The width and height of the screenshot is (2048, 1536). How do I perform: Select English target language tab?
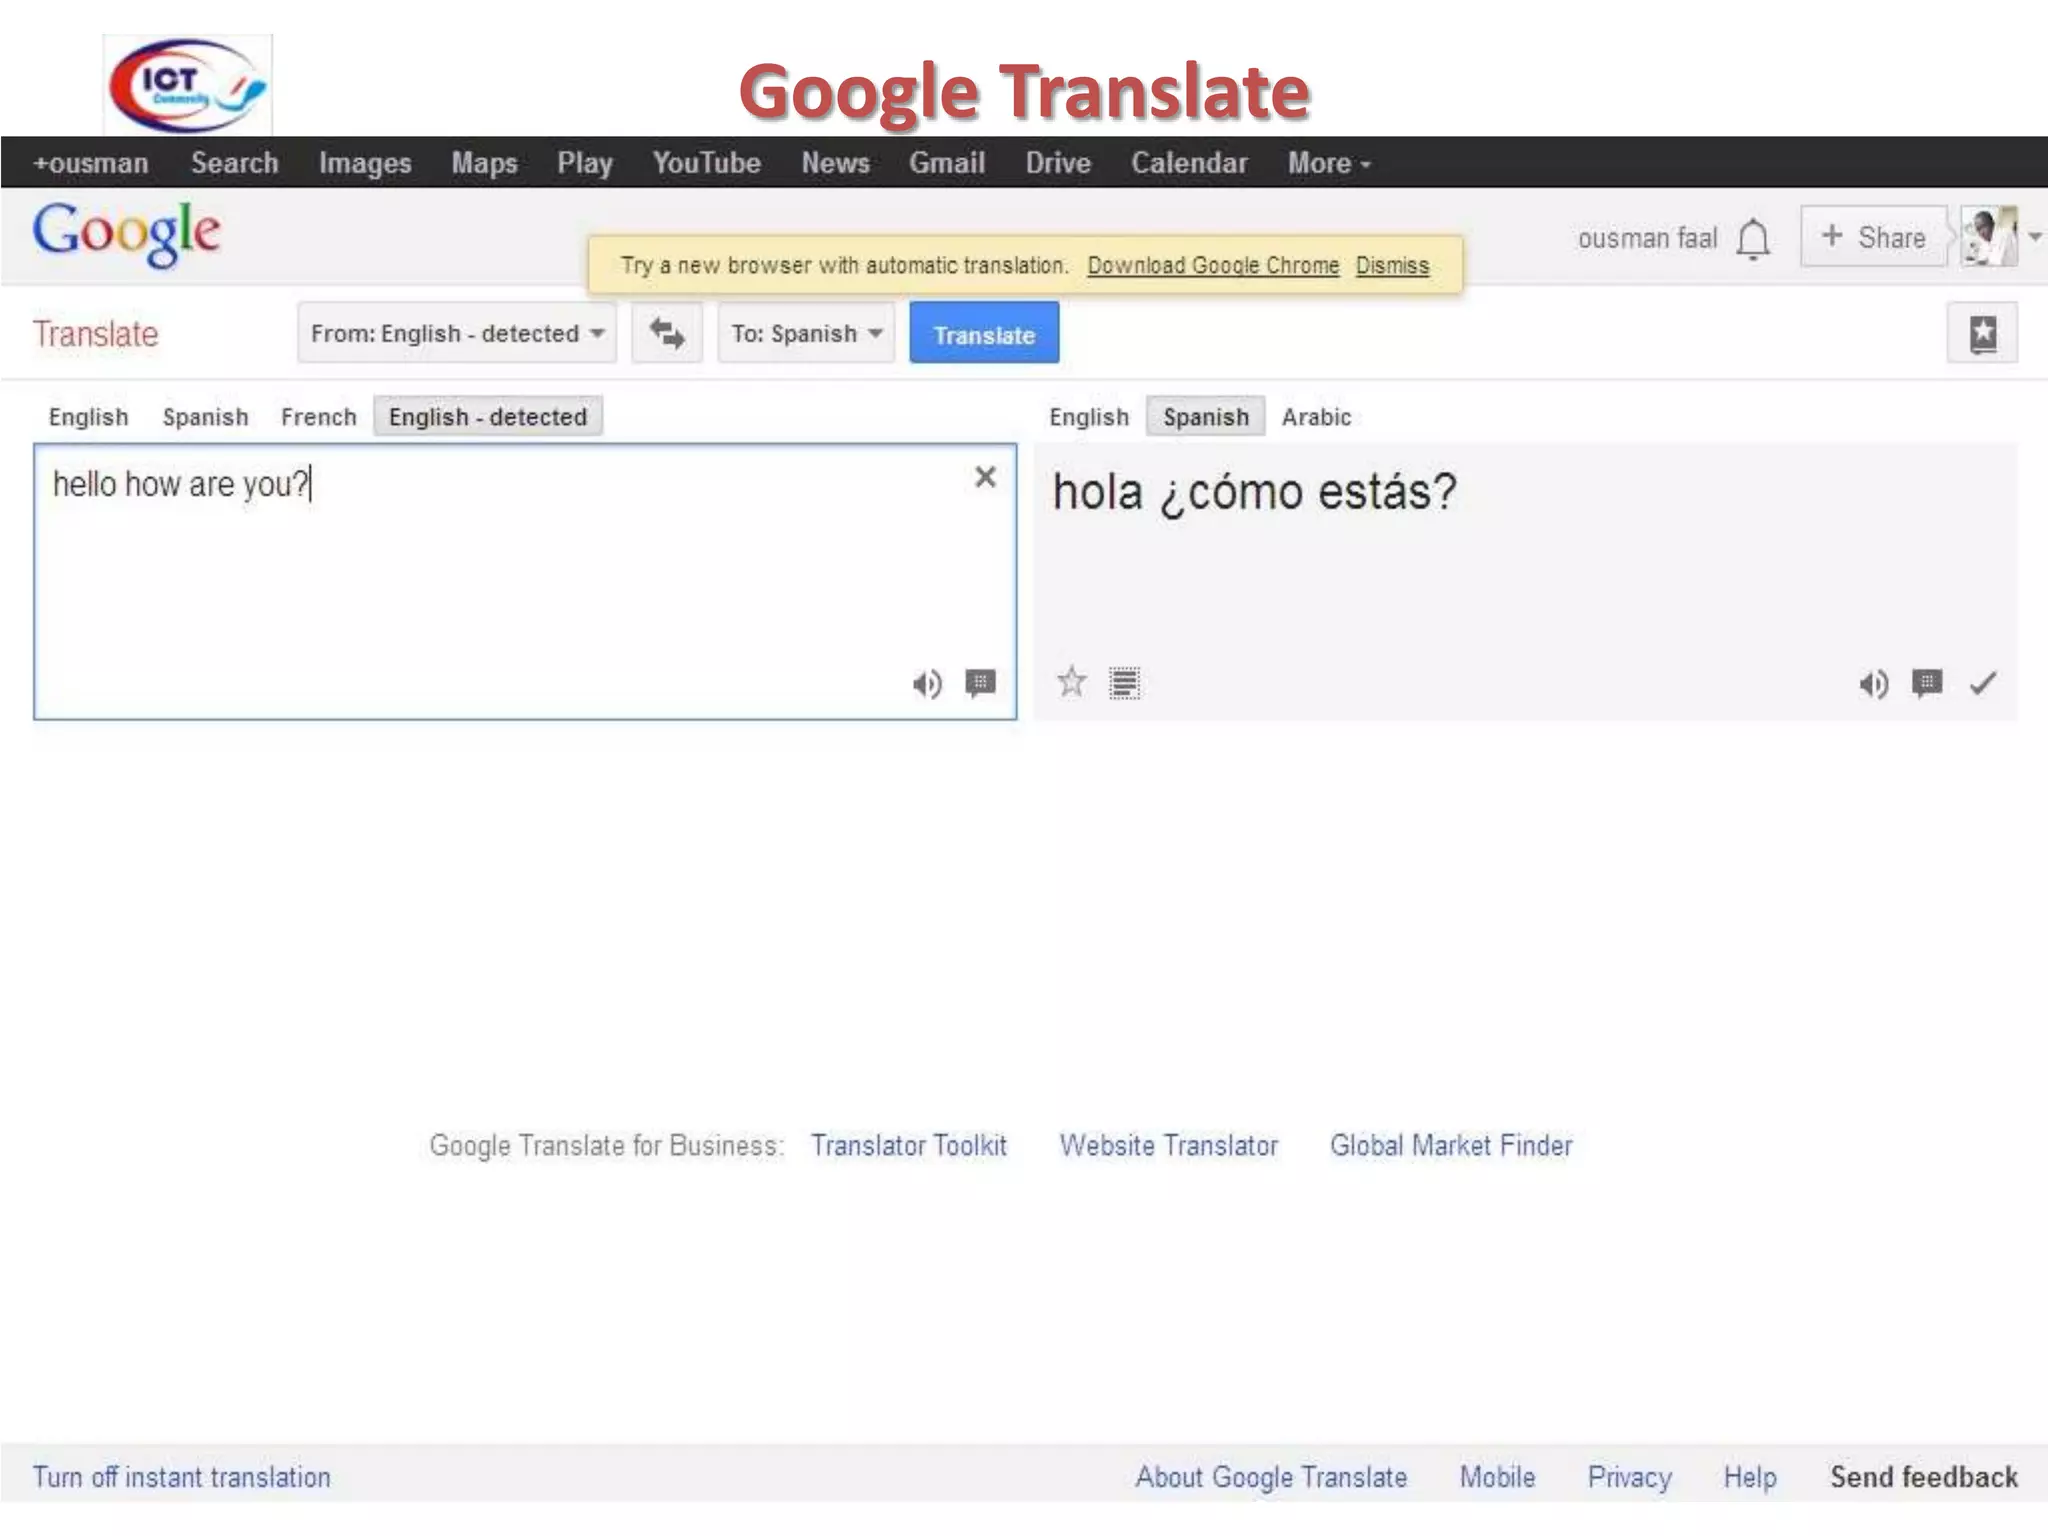pos(1089,417)
